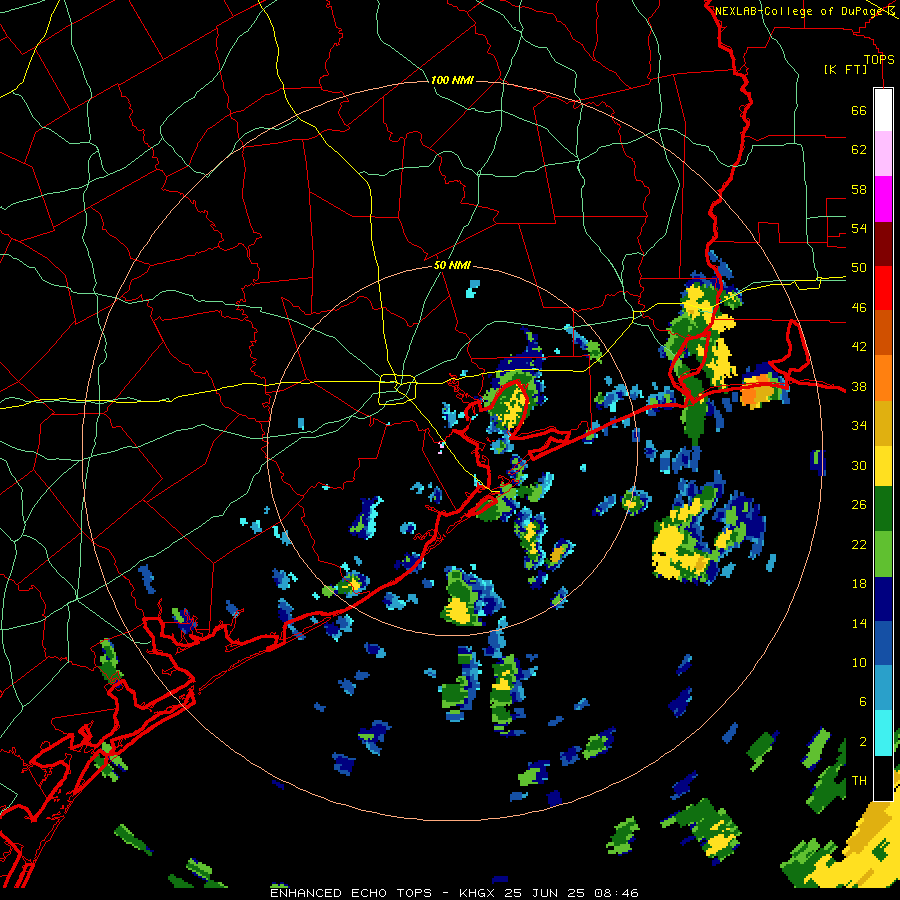Image resolution: width=900 pixels, height=900 pixels.
Task: Select the 26 value on the legend
Action: click(x=859, y=505)
